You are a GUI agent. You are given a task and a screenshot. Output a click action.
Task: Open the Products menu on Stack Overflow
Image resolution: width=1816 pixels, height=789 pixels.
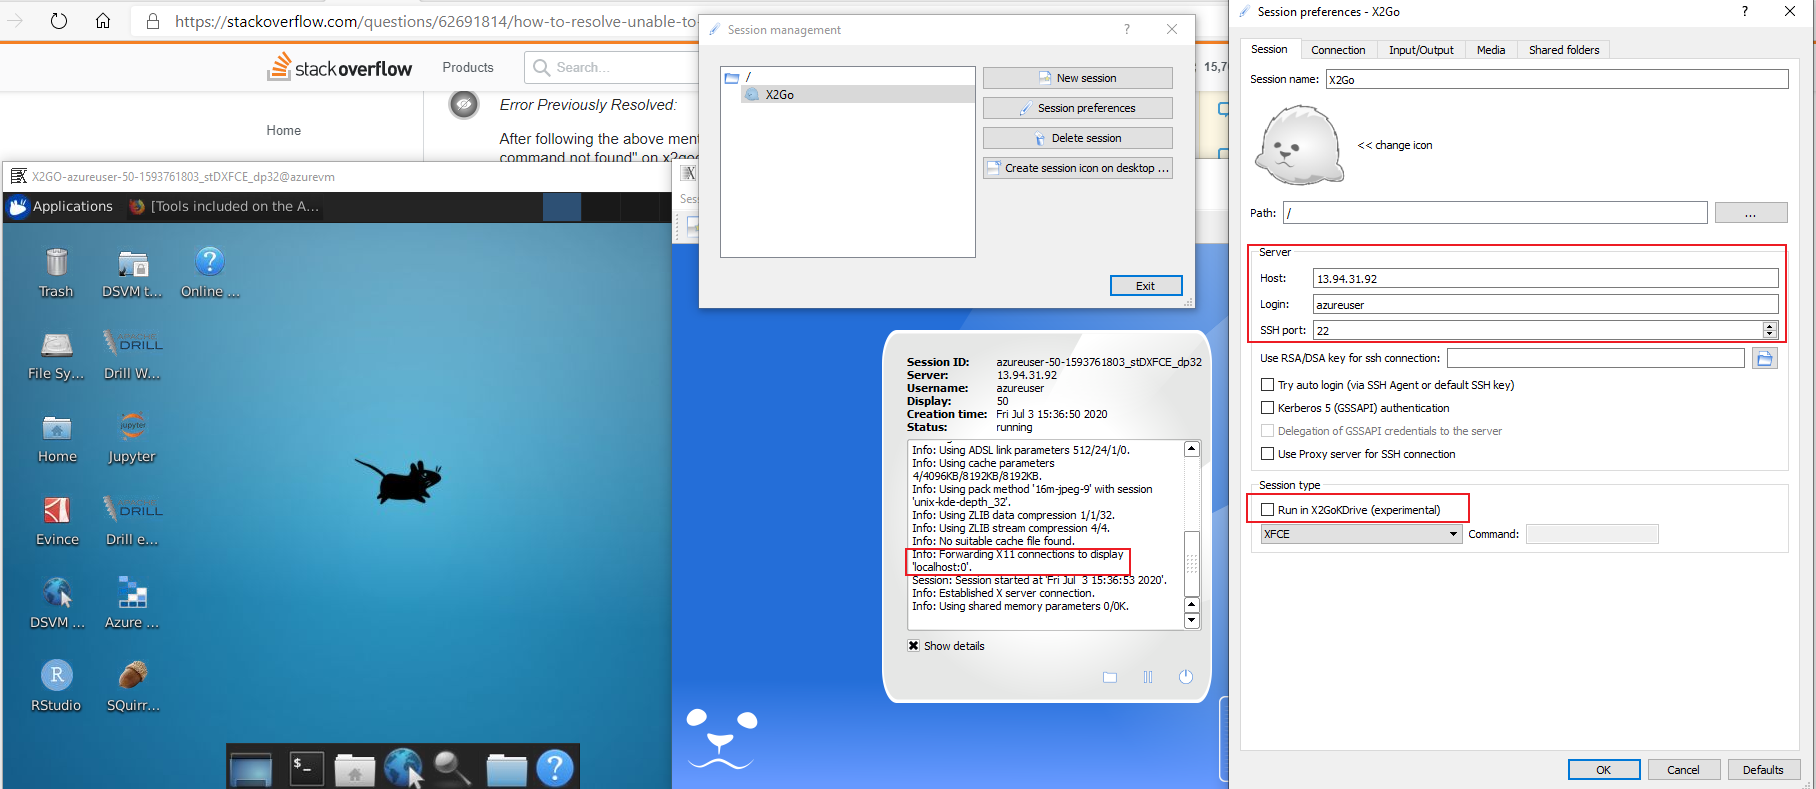point(468,67)
